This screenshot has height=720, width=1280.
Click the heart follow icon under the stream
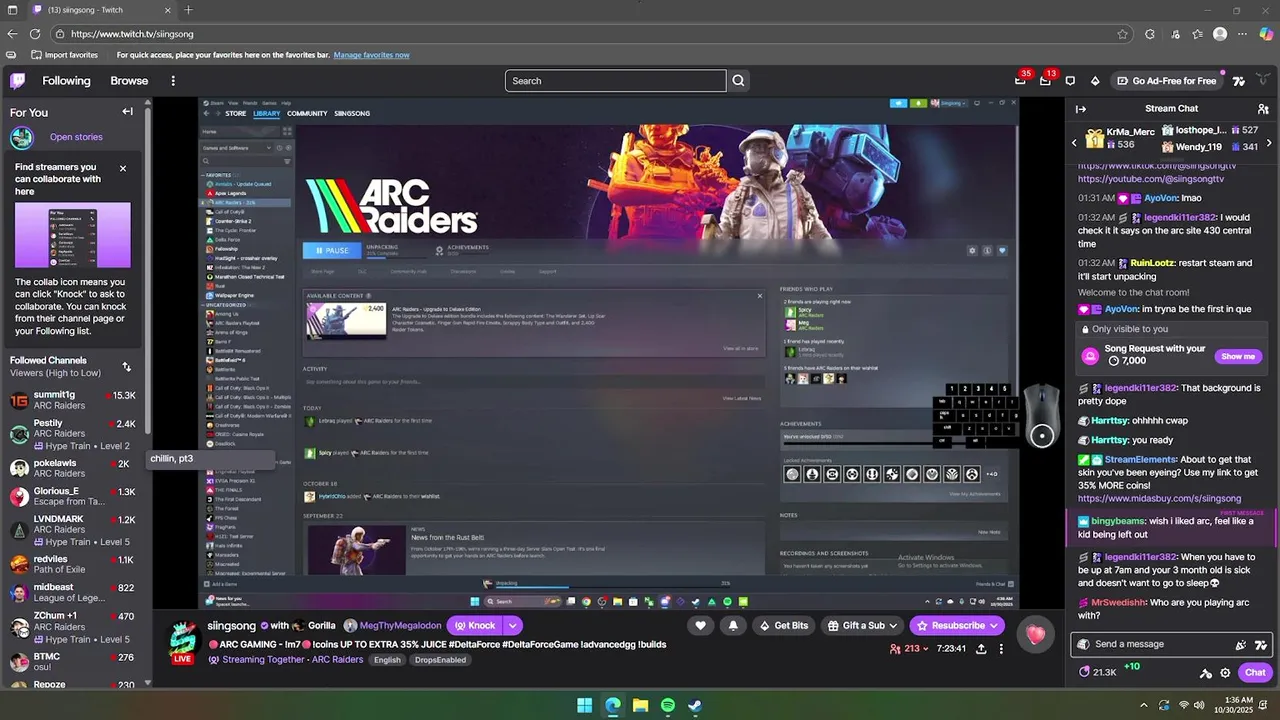[x=700, y=626]
